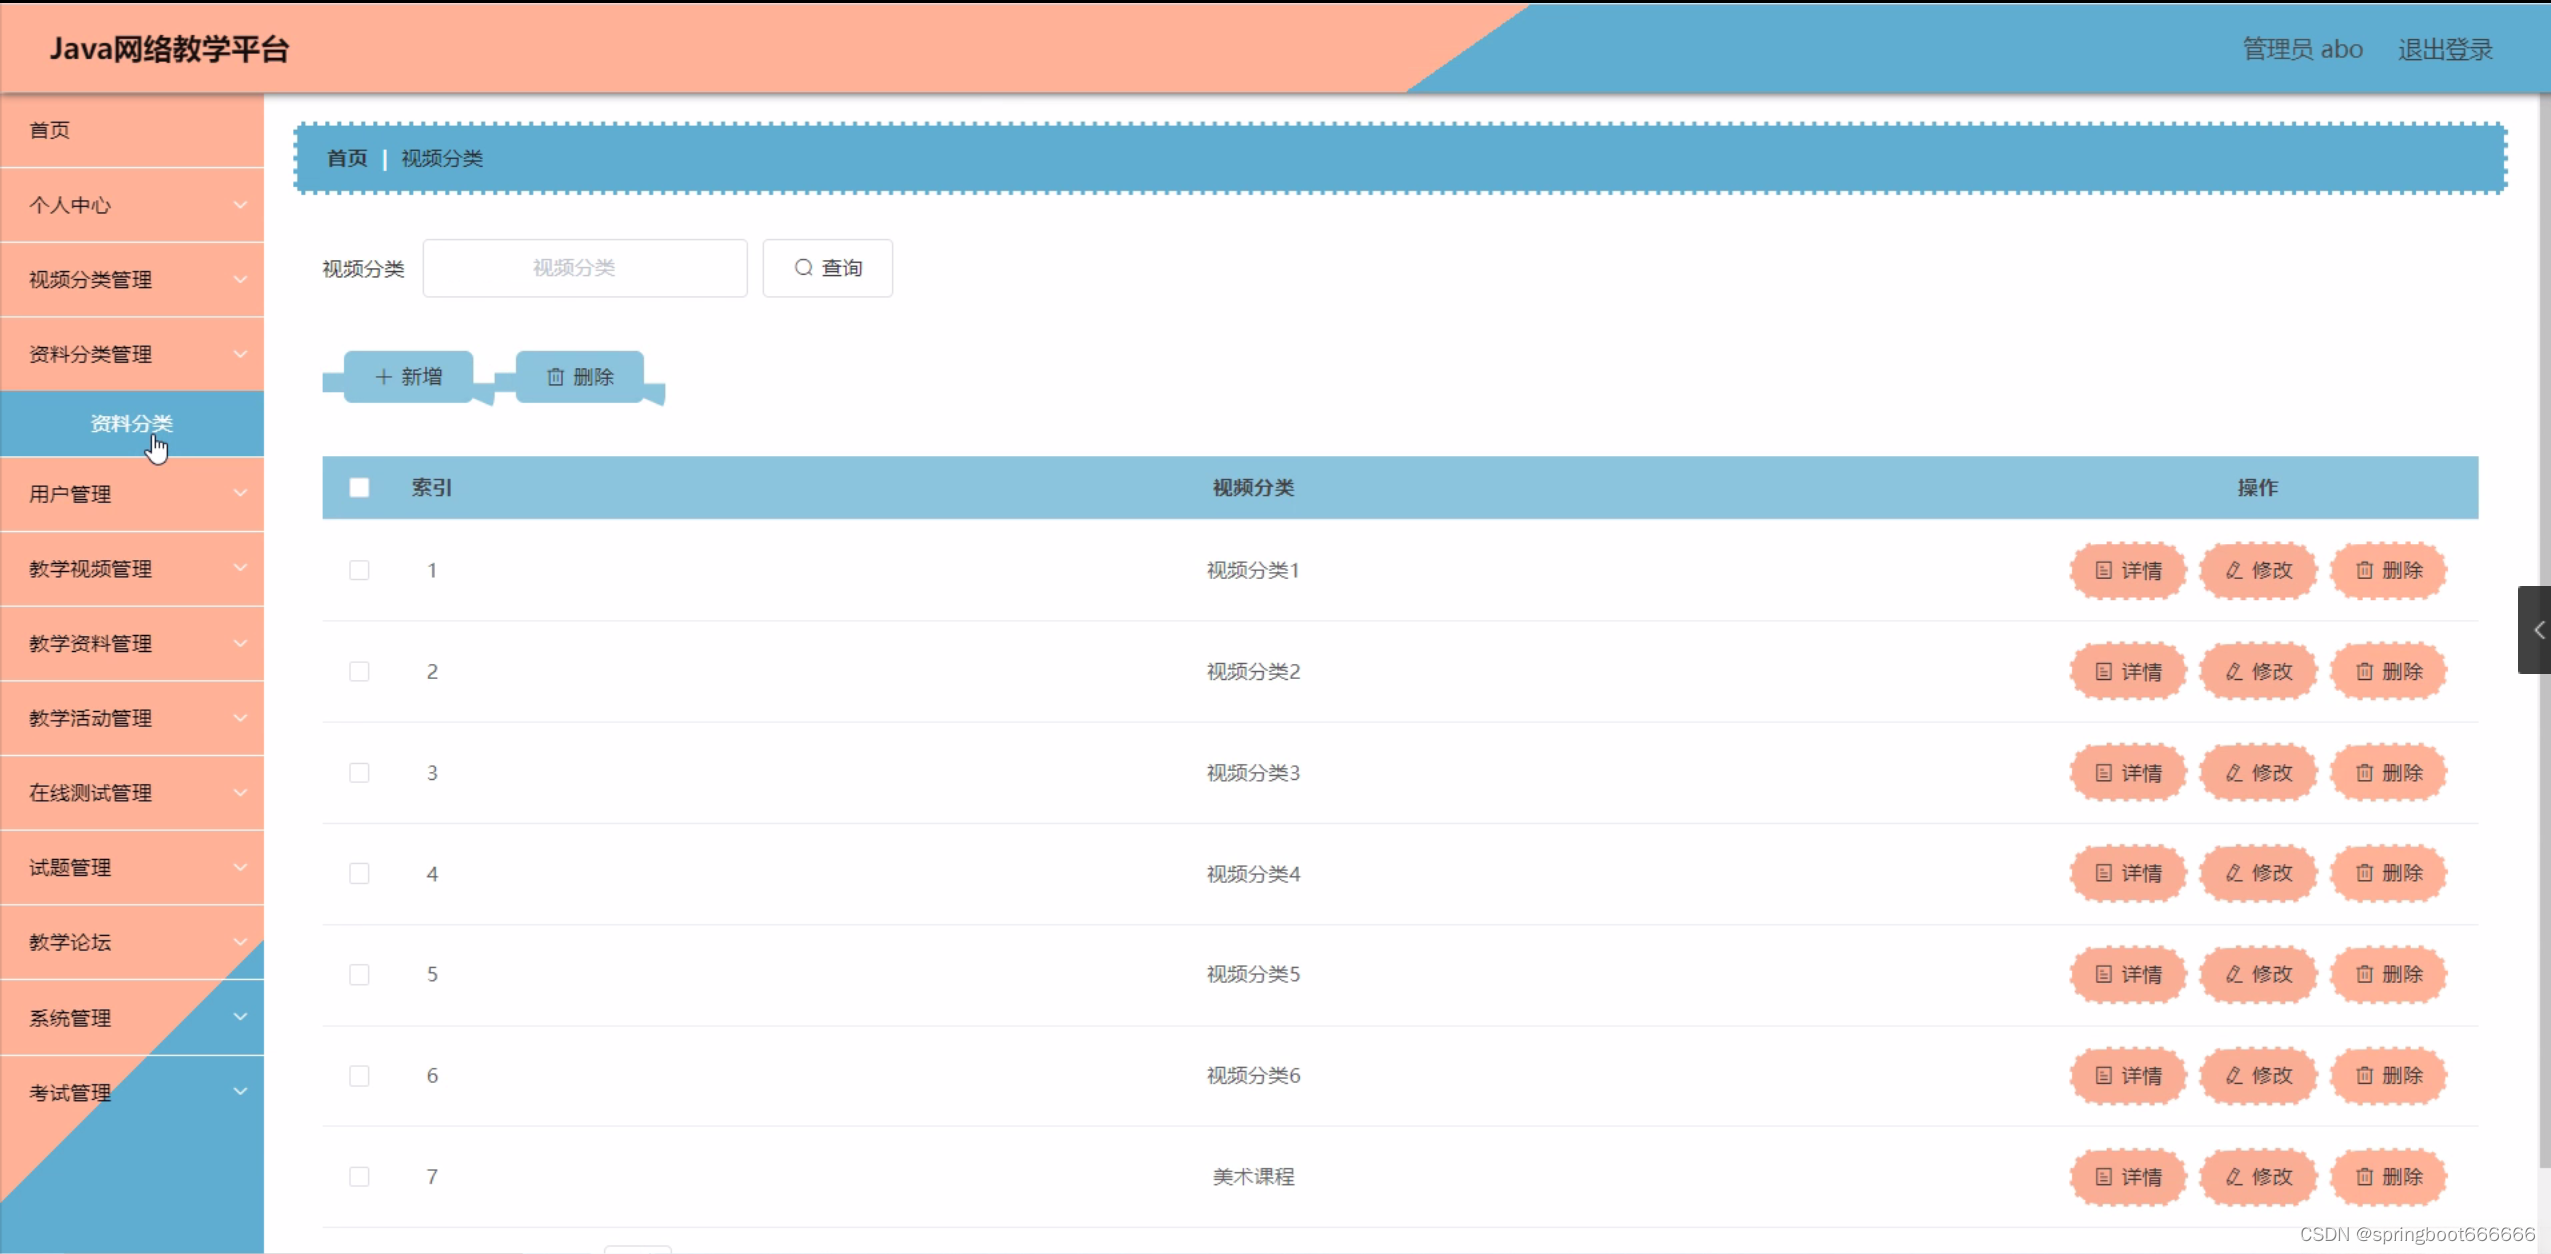
Task: Click 修改 pencil icon for 美术课程 row
Action: (x=2234, y=1176)
